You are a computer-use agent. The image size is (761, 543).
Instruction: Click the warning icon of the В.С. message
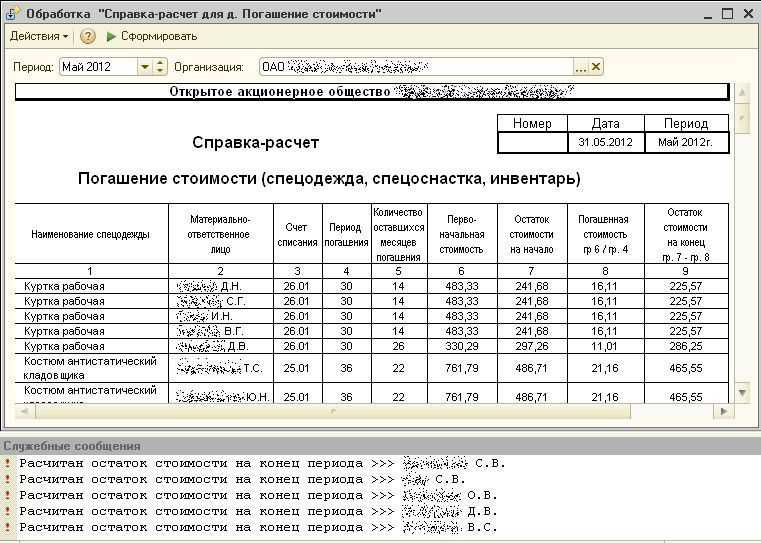coord(8,527)
